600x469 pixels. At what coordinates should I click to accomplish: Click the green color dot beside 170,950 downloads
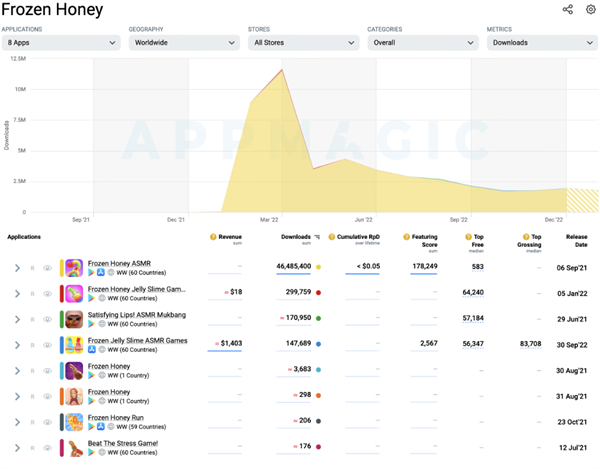pyautogui.click(x=318, y=318)
